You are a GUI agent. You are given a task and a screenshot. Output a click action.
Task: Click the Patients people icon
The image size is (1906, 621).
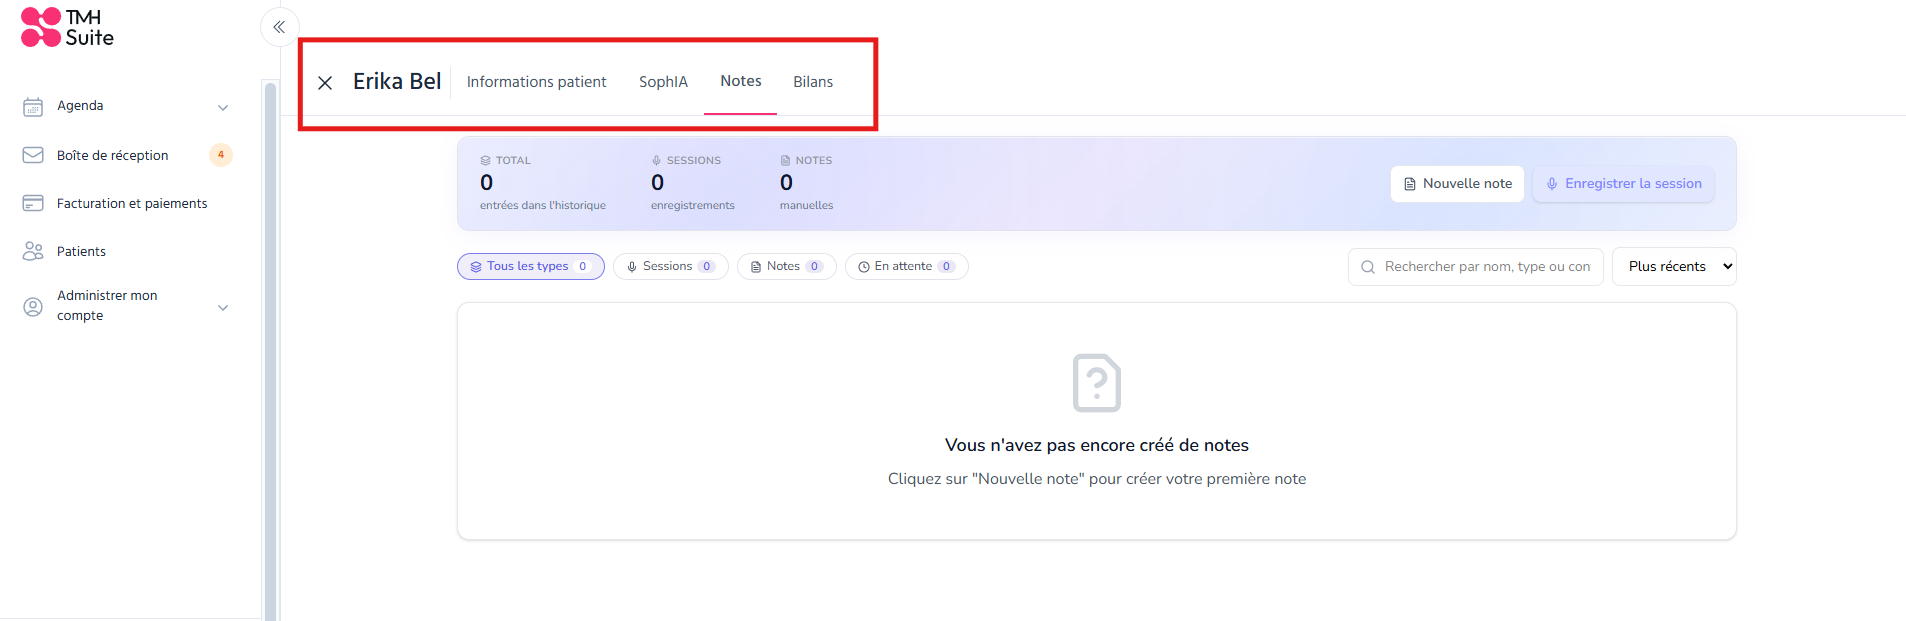(33, 251)
